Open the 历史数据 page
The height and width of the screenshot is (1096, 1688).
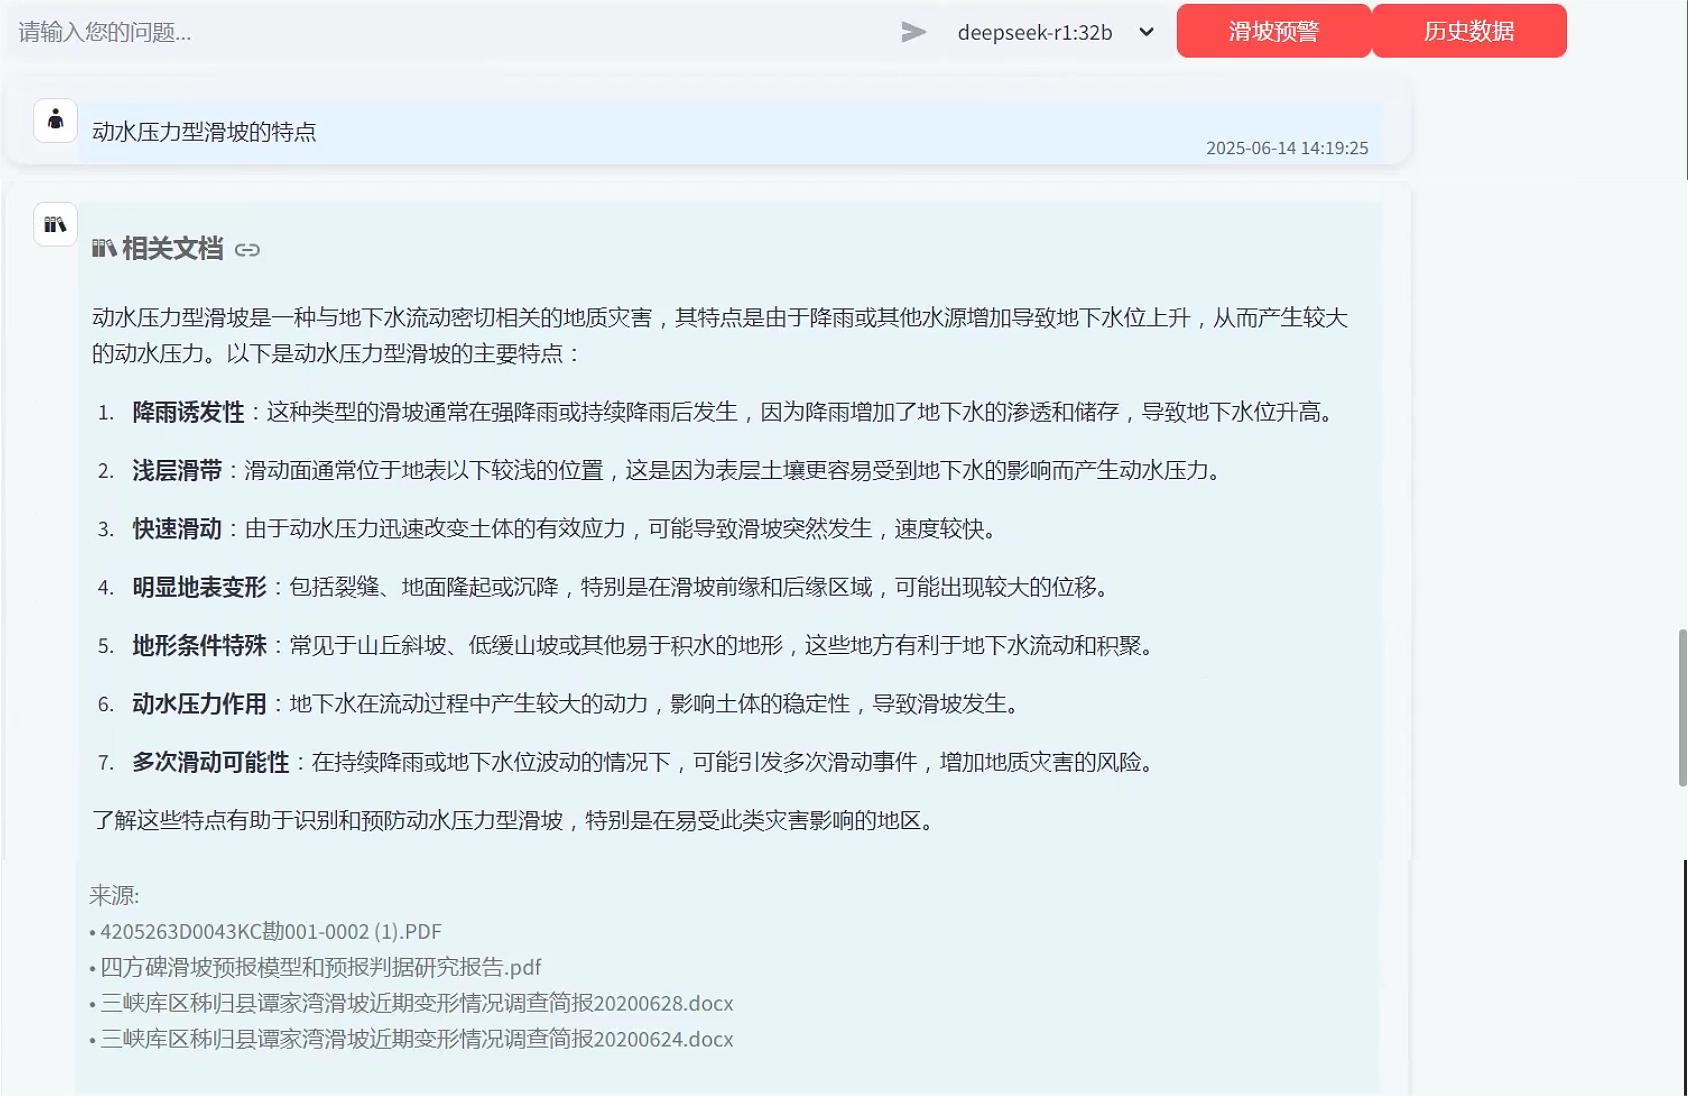(x=1468, y=31)
